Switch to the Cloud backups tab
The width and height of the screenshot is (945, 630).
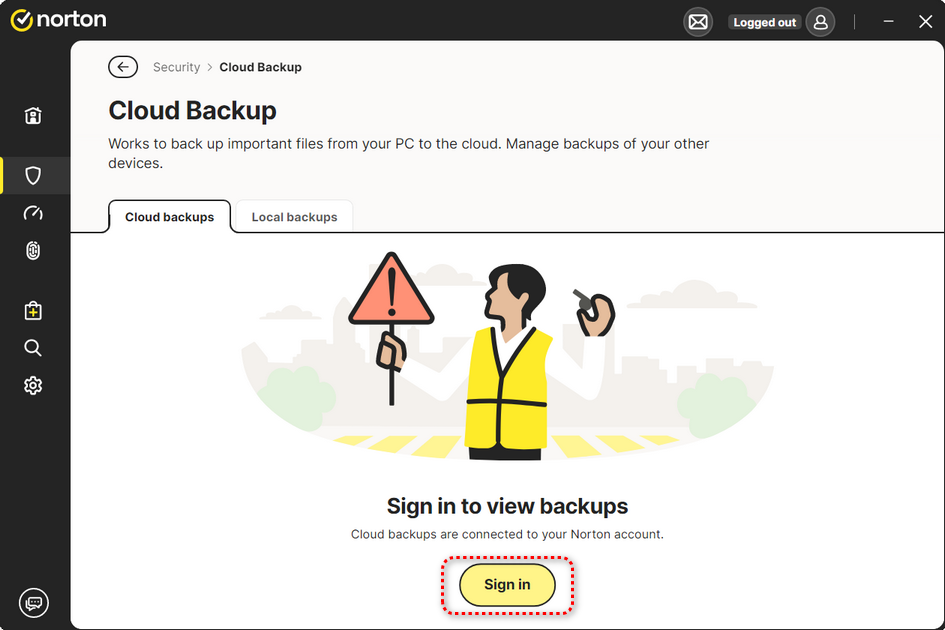point(169,217)
